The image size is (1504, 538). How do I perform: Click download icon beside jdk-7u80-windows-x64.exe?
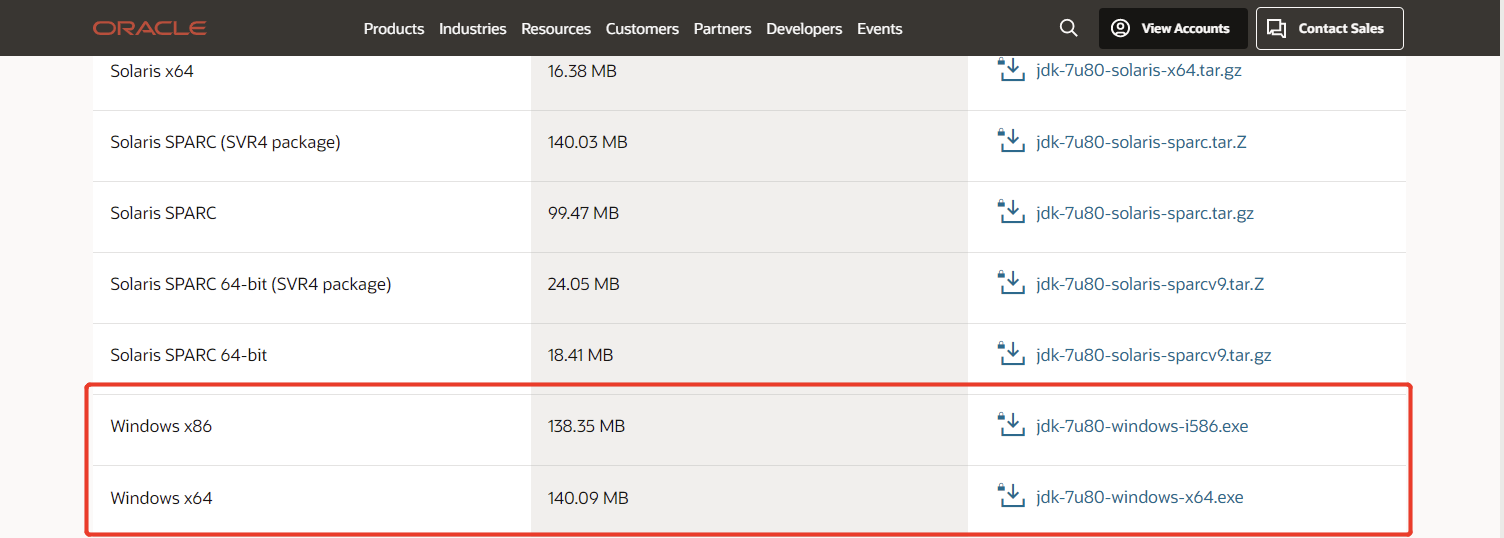1012,496
